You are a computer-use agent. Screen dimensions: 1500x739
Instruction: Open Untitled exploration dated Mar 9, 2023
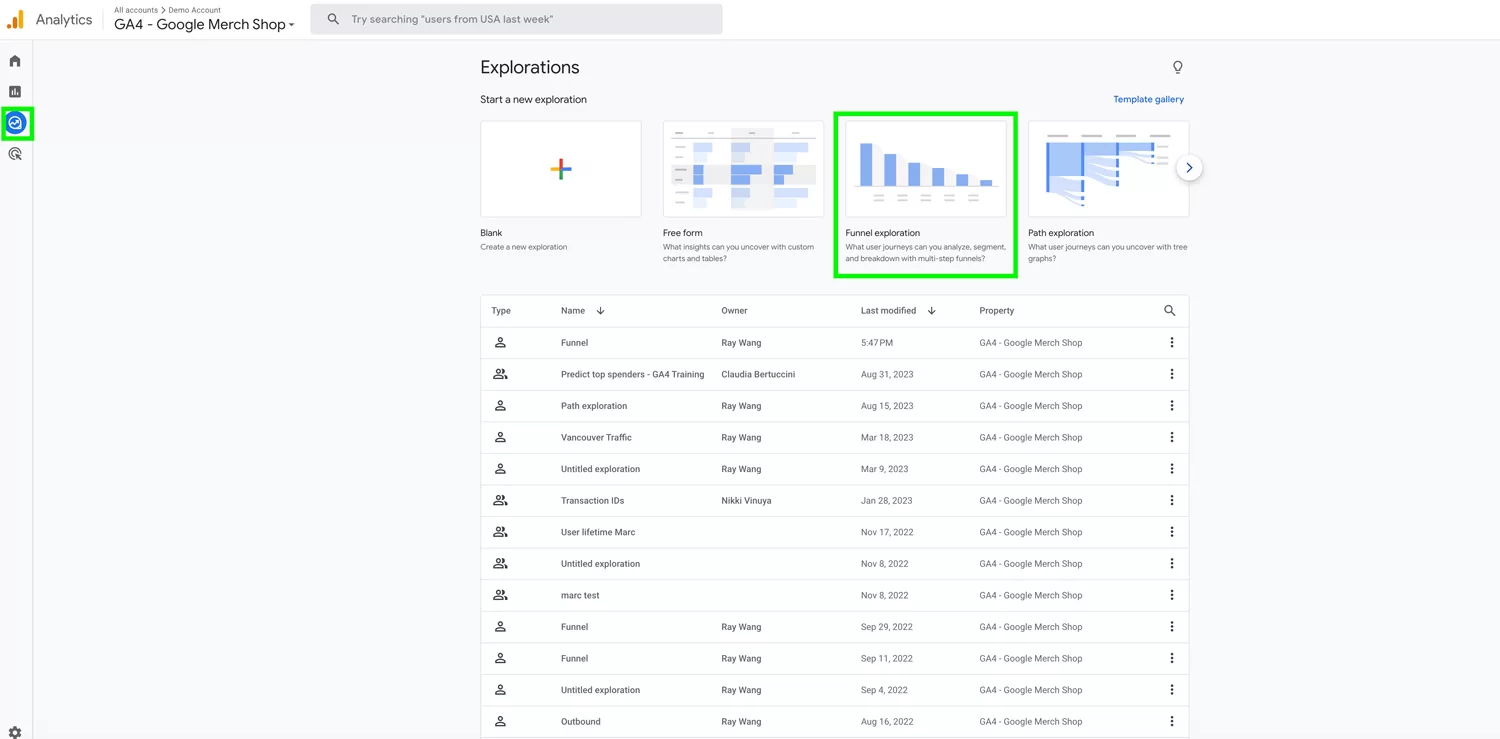[x=600, y=469]
